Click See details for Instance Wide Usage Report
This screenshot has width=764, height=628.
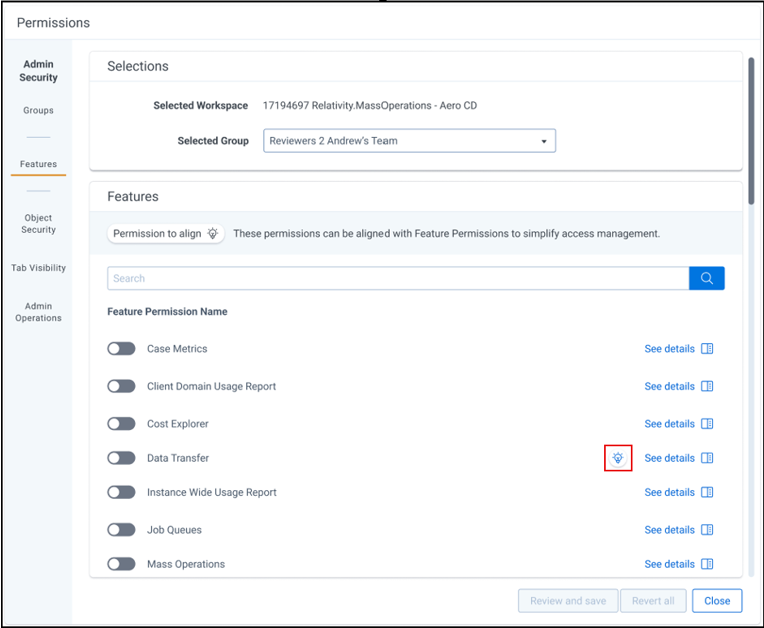coord(669,492)
